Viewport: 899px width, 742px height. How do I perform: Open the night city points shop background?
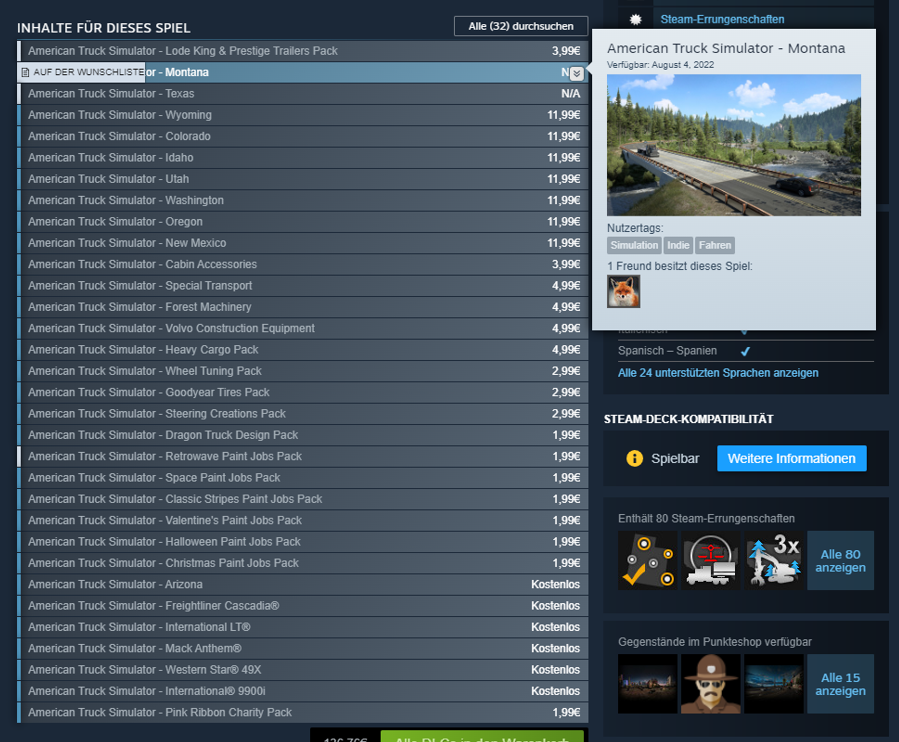[647, 684]
